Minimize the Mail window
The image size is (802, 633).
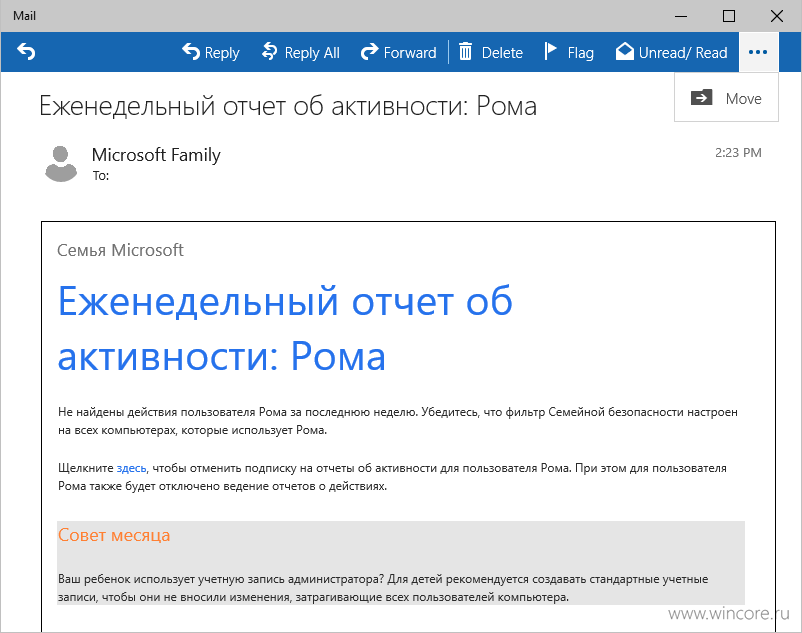coord(681,16)
